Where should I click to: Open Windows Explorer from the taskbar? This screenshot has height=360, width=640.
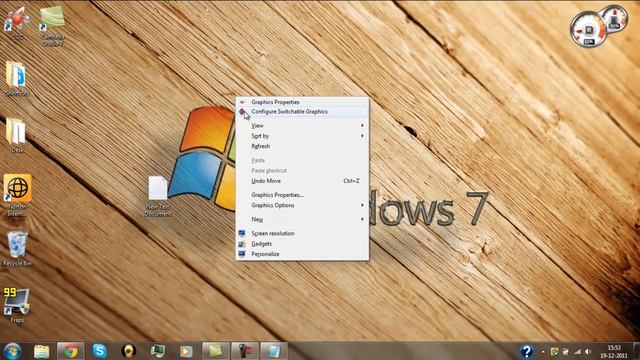pos(42,351)
